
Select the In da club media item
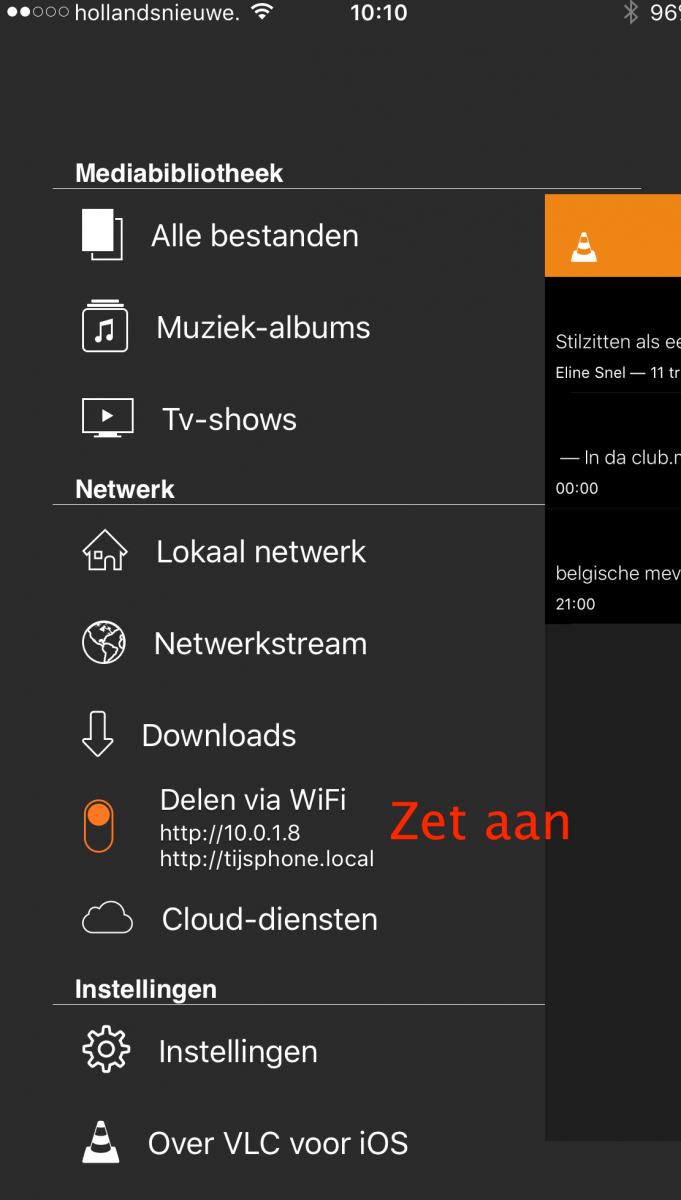[617, 471]
